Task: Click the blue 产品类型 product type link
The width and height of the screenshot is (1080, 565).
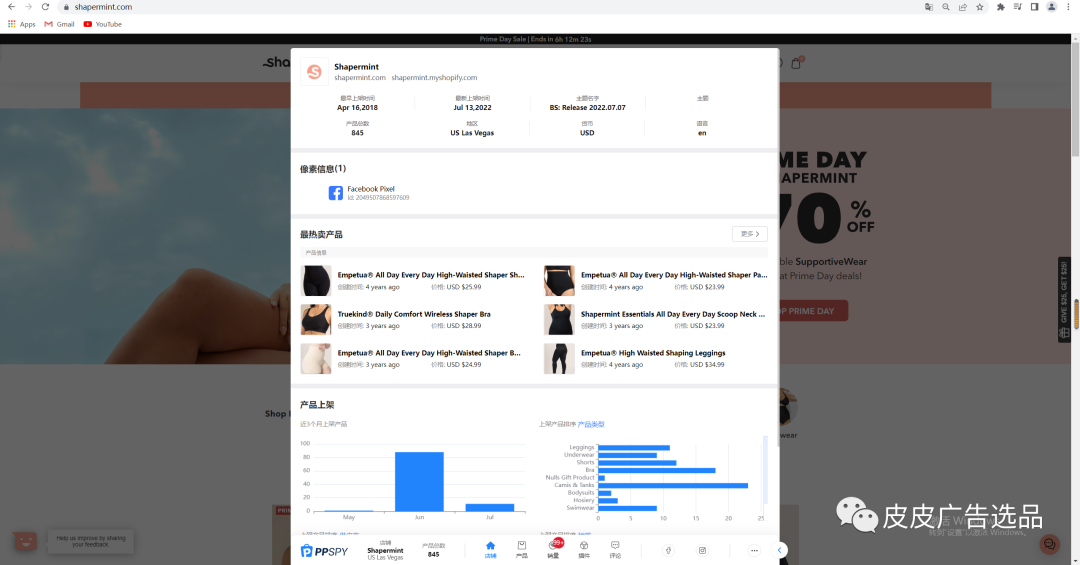Action: tap(591, 424)
